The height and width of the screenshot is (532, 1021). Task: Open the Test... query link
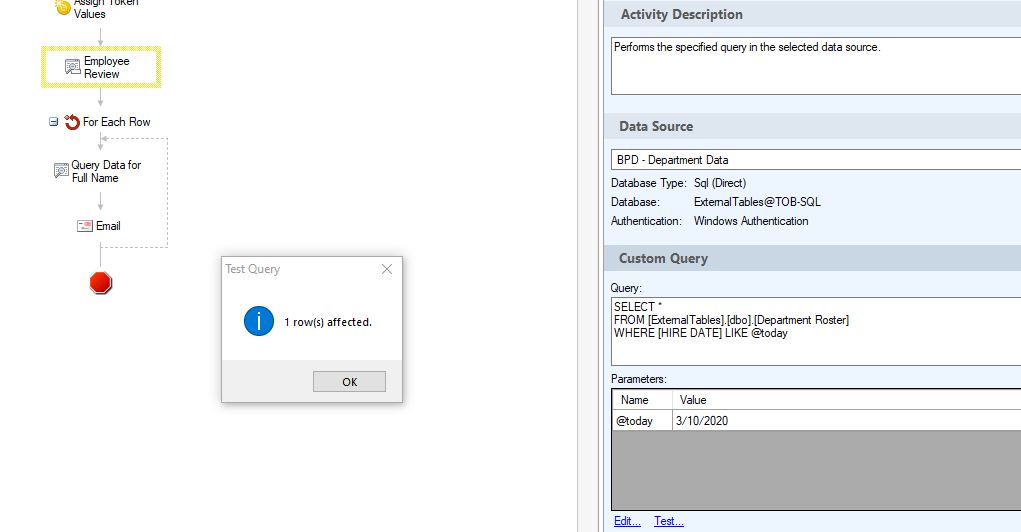pos(669,521)
